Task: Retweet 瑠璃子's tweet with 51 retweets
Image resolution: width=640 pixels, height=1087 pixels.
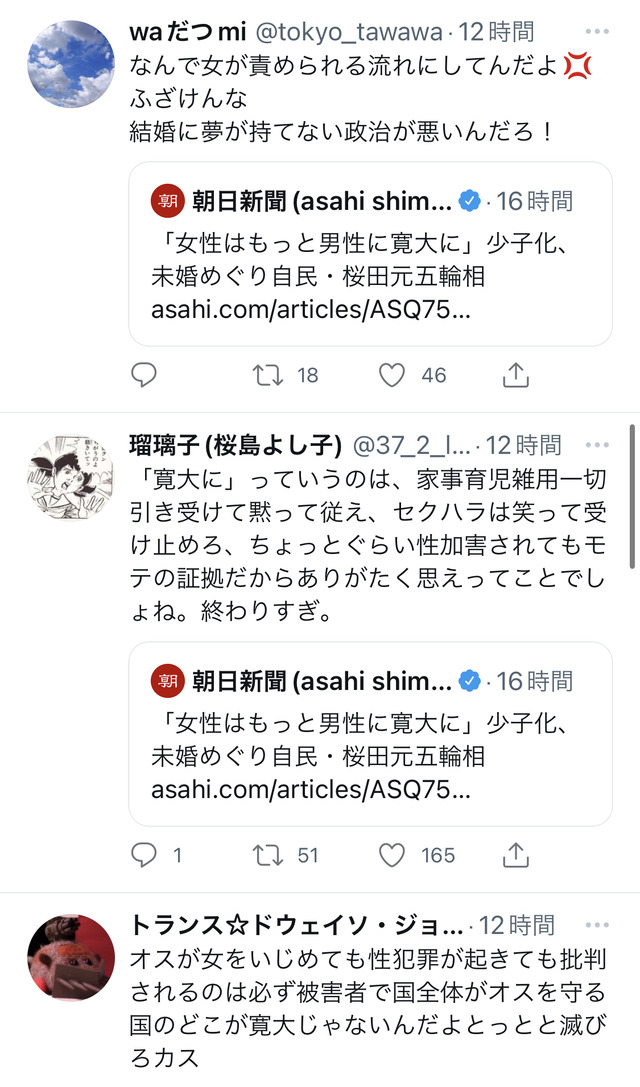Action: (268, 855)
